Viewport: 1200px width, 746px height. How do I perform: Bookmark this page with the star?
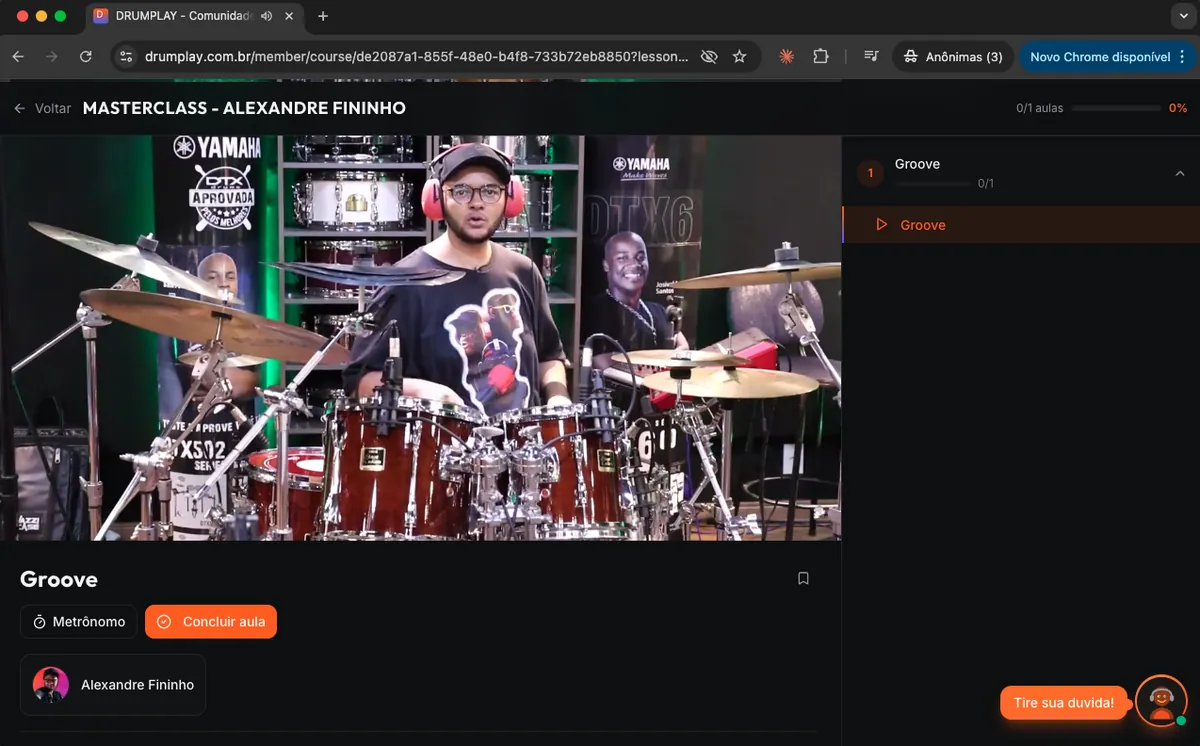pos(740,57)
